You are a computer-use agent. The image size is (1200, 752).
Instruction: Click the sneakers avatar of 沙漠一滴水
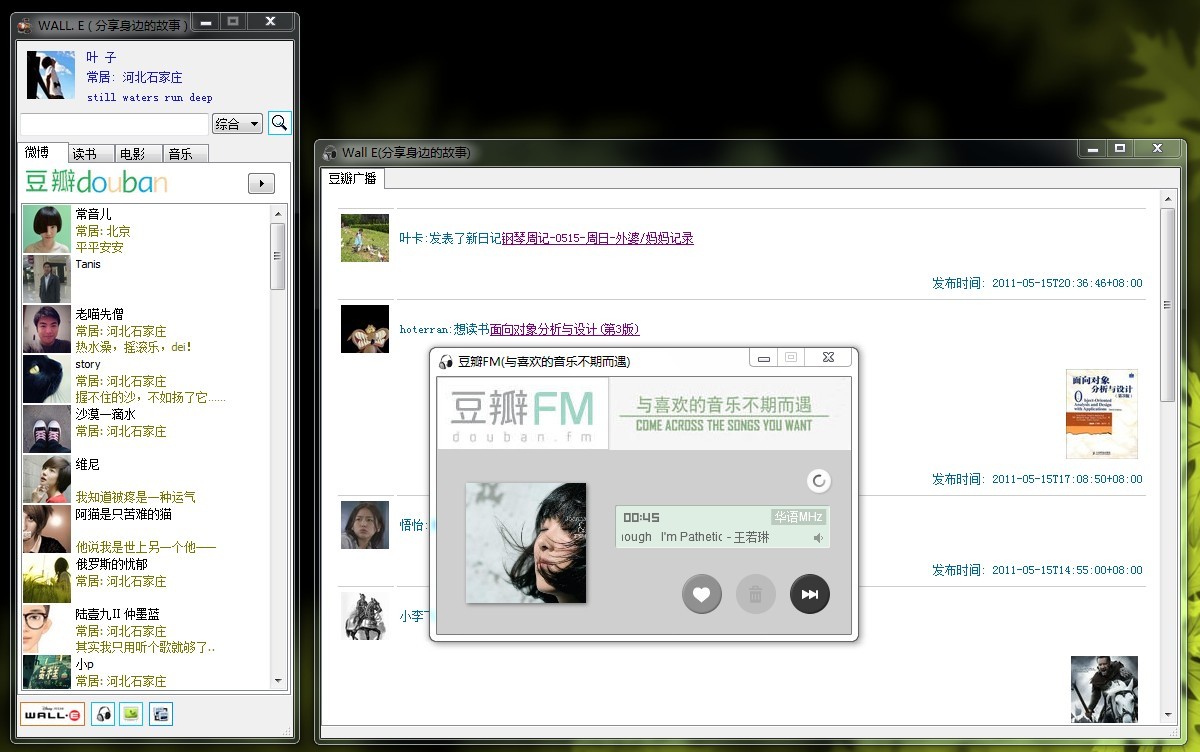[x=47, y=430]
